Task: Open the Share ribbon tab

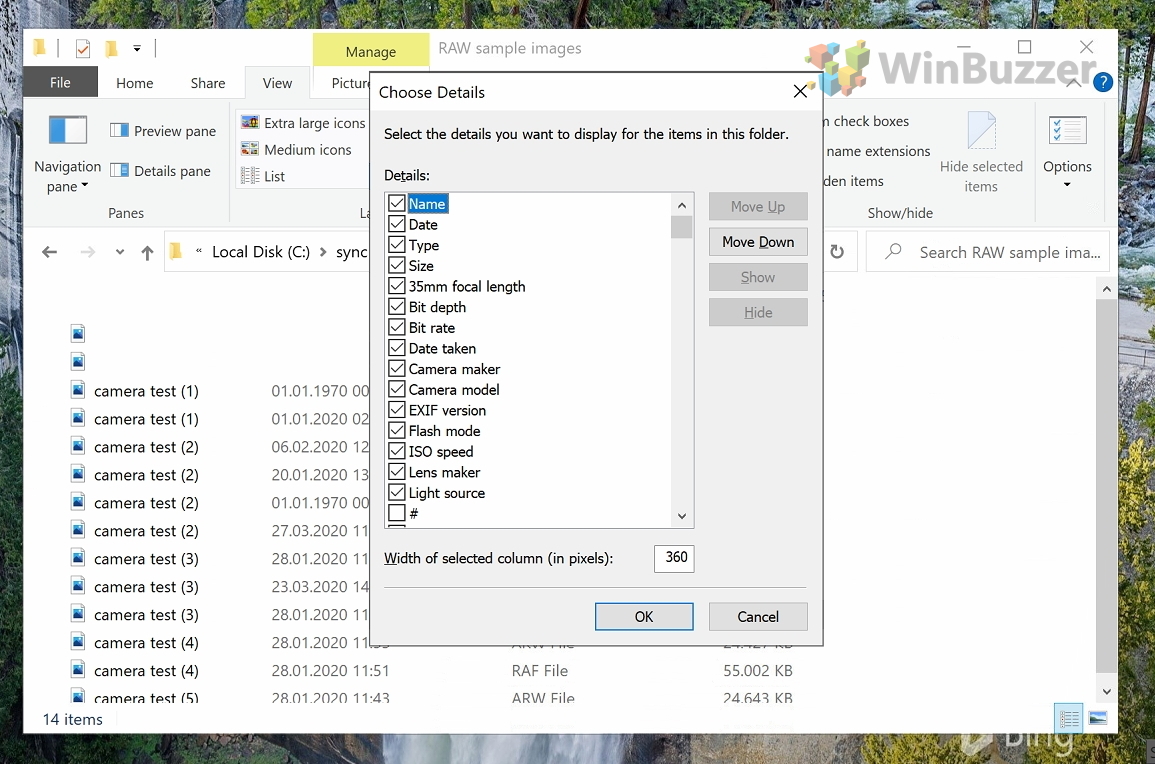Action: pos(208,83)
